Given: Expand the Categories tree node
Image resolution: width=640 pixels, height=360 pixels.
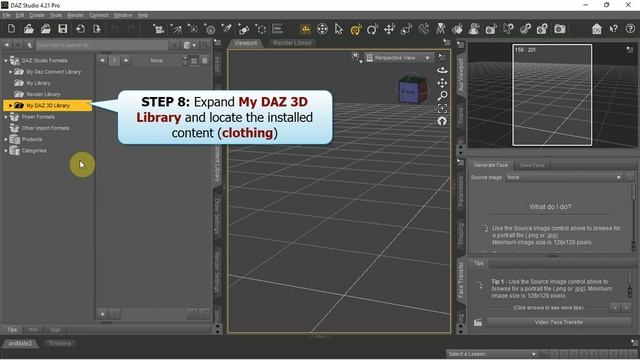Looking at the screenshot, I should pyautogui.click(x=6, y=151).
